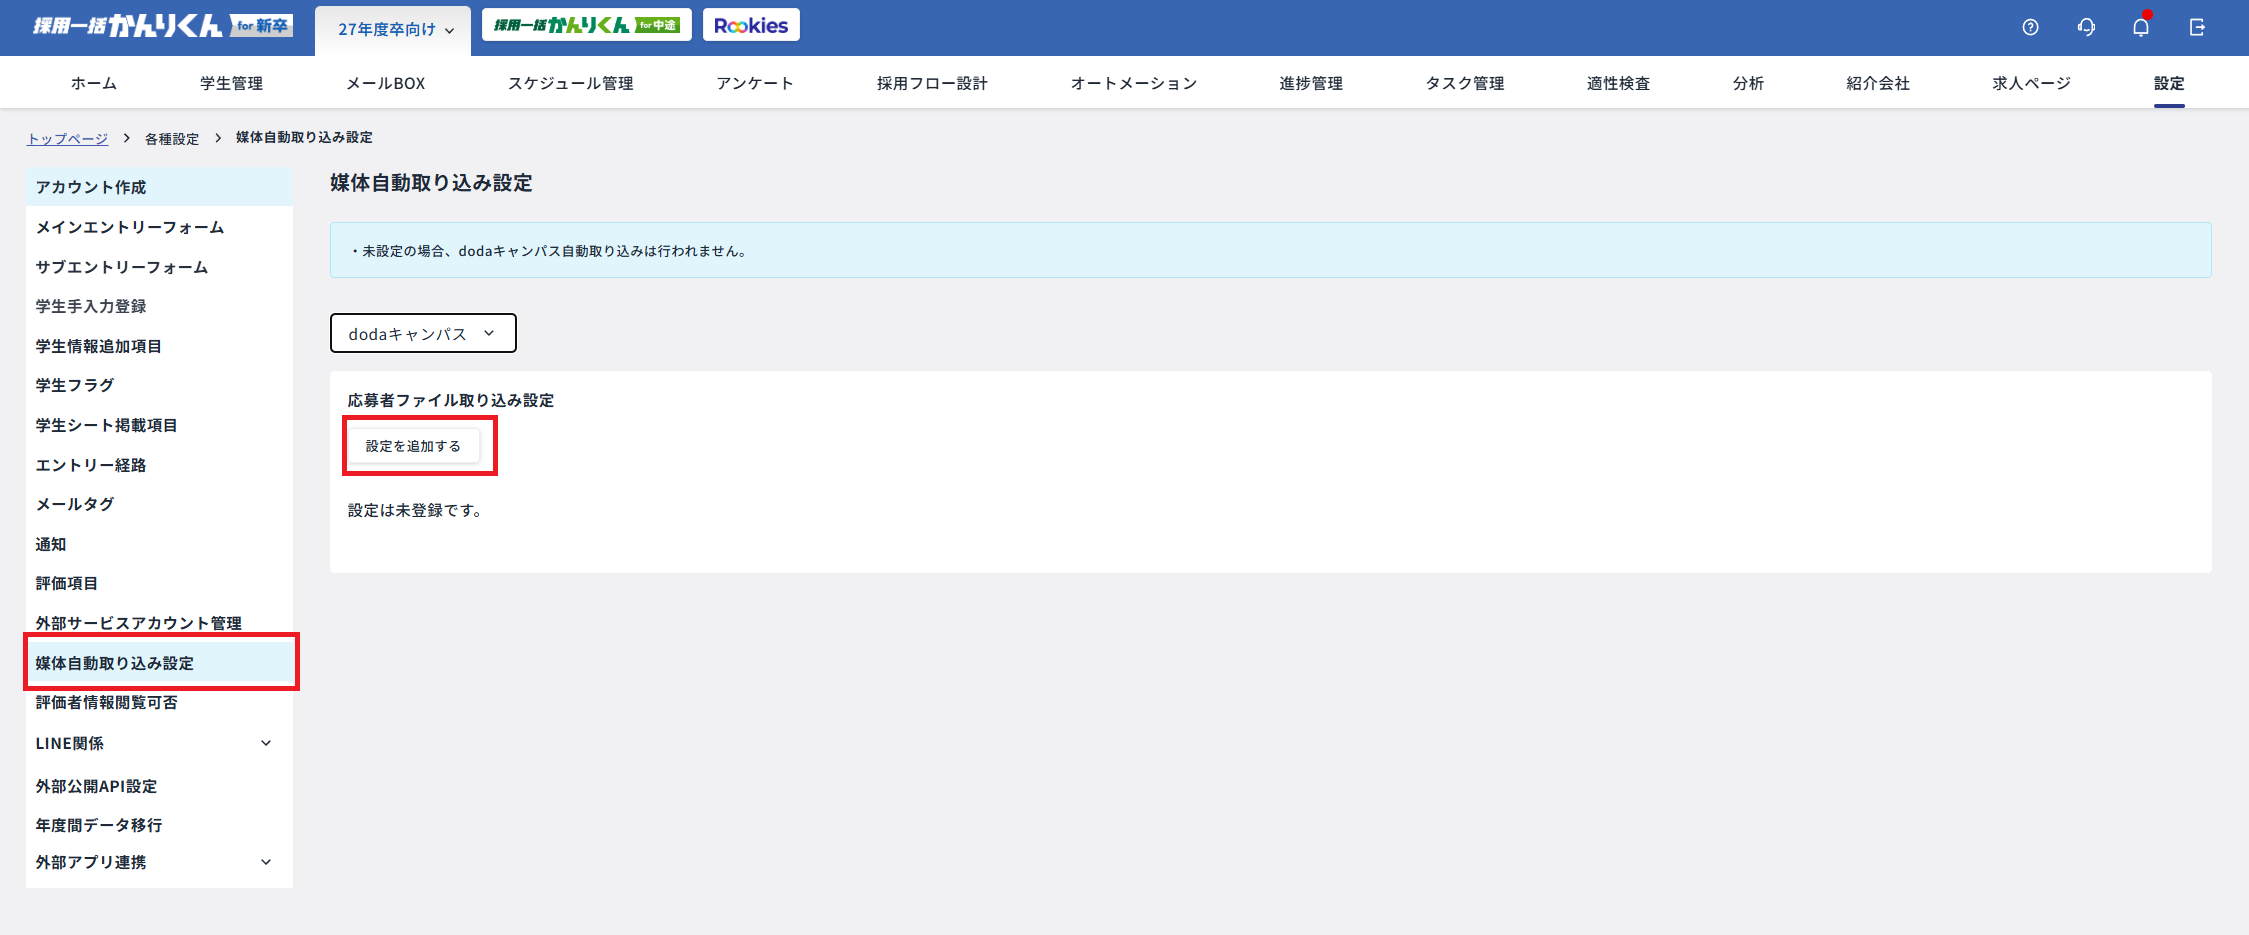Click the Rookies logo button
This screenshot has height=935, width=2249.
[x=751, y=26]
